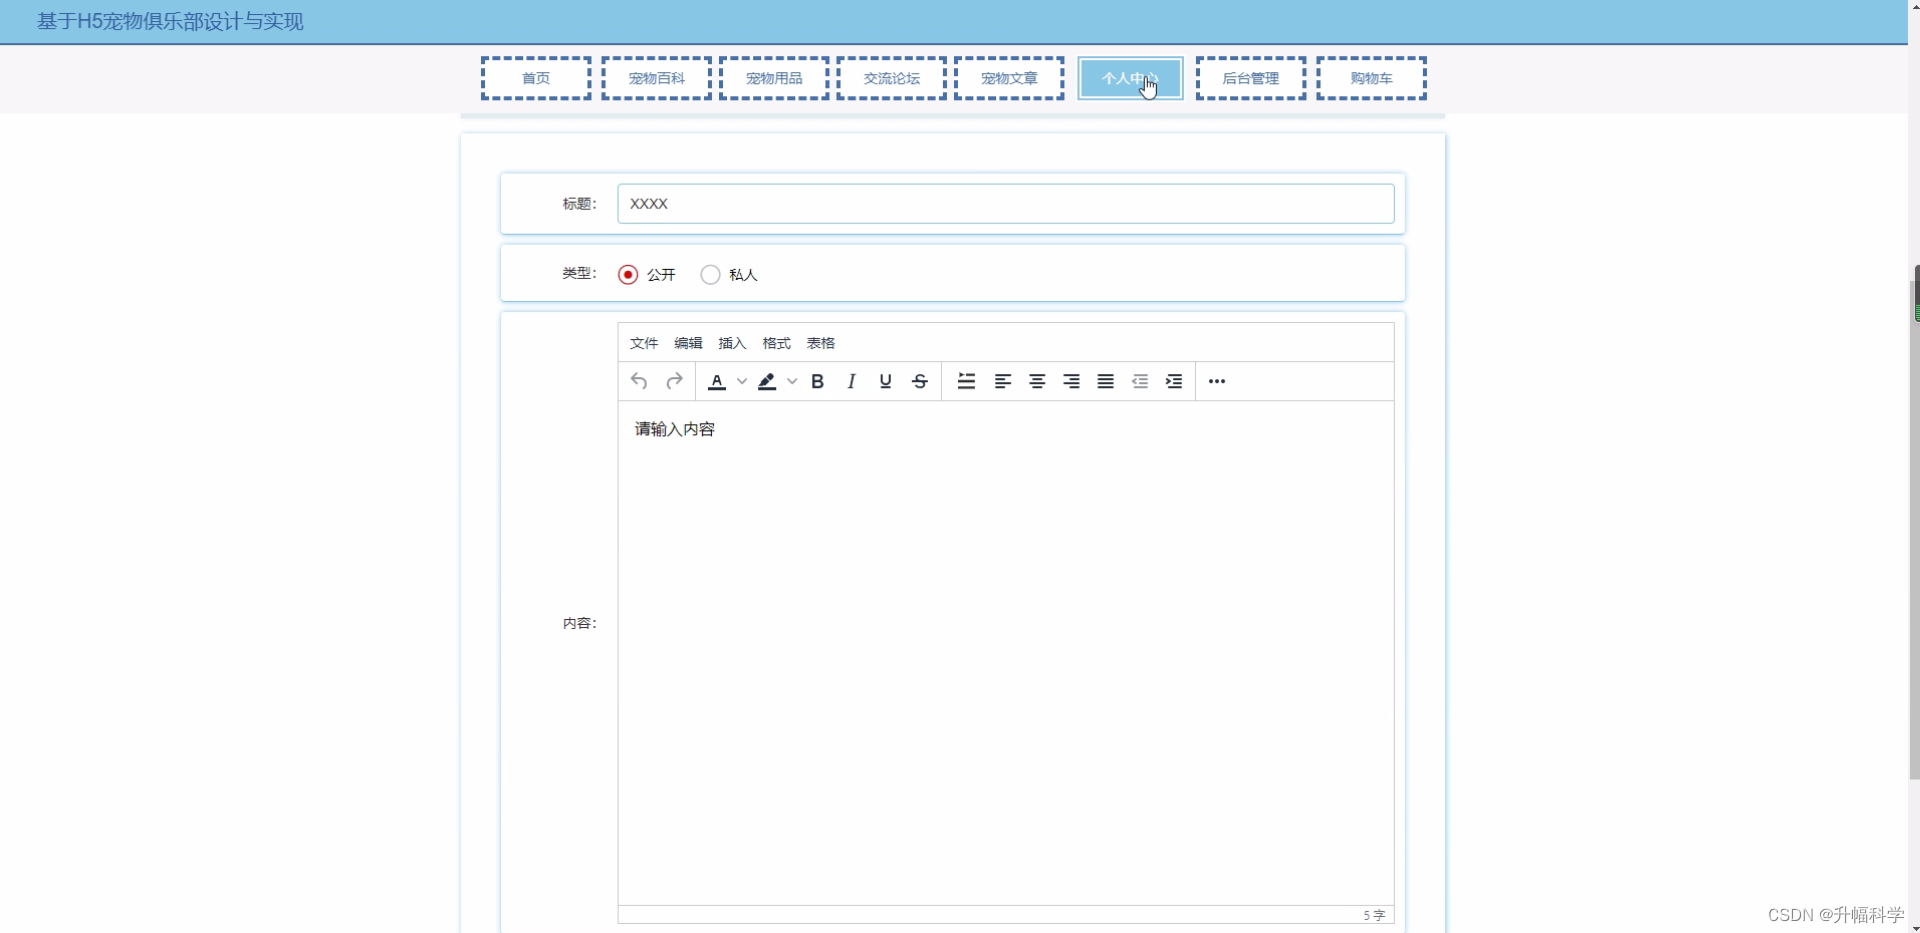Apply bold formatting

(817, 381)
